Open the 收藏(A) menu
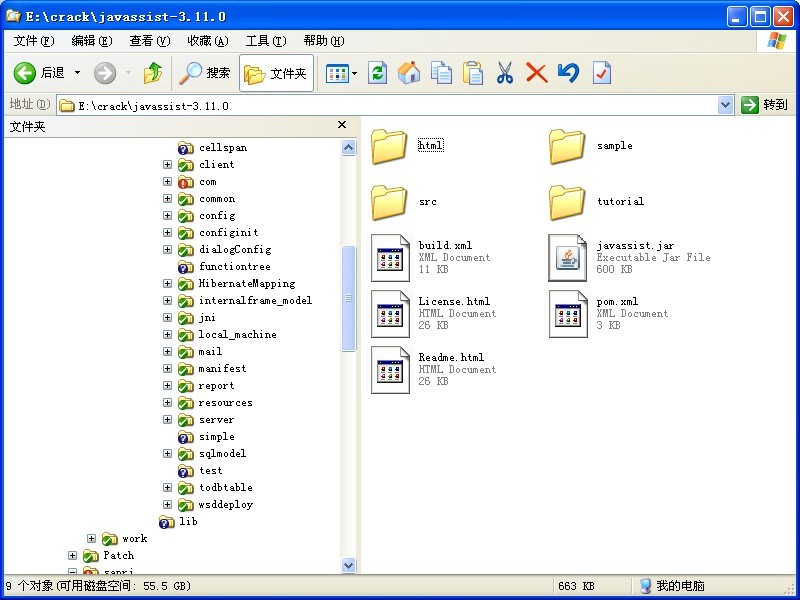Screen dimensions: 800x600 208,41
